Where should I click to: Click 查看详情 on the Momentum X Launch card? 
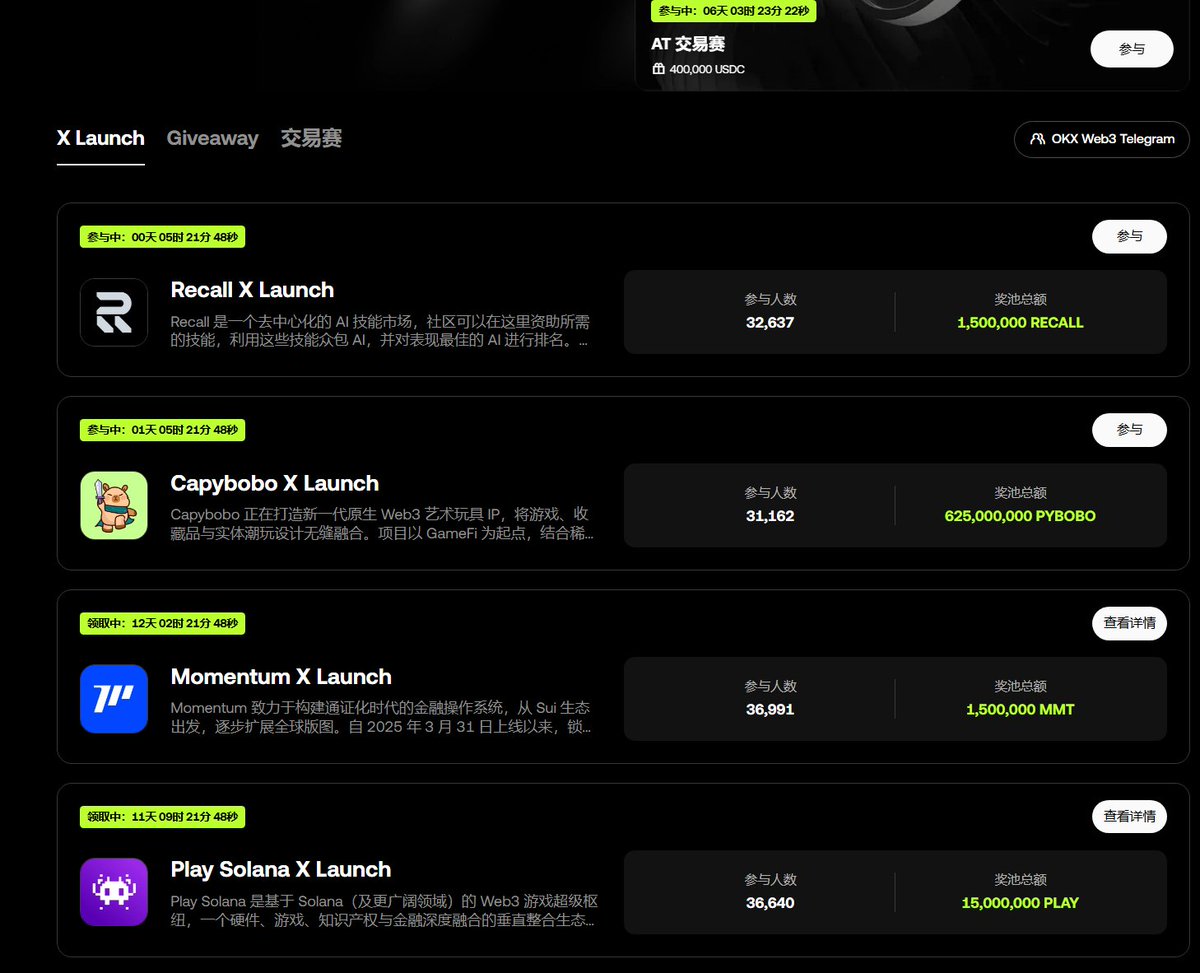[1129, 623]
